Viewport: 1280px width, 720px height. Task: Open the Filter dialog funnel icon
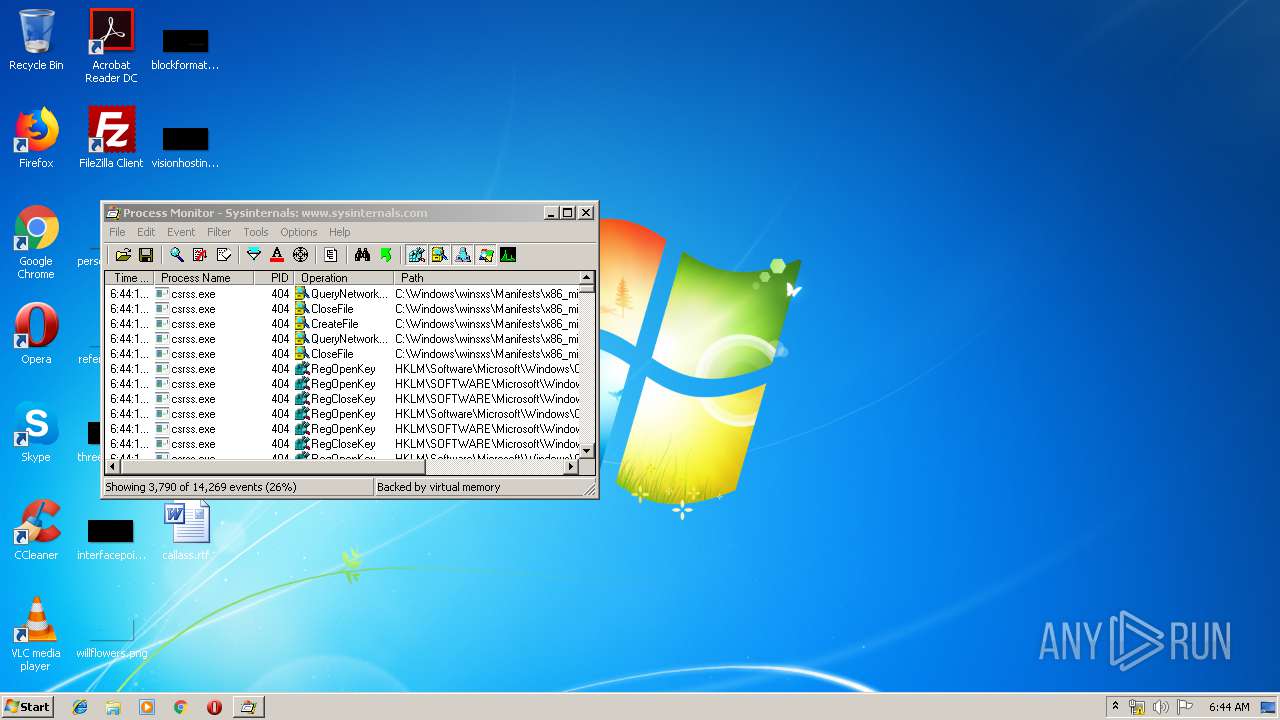254,255
